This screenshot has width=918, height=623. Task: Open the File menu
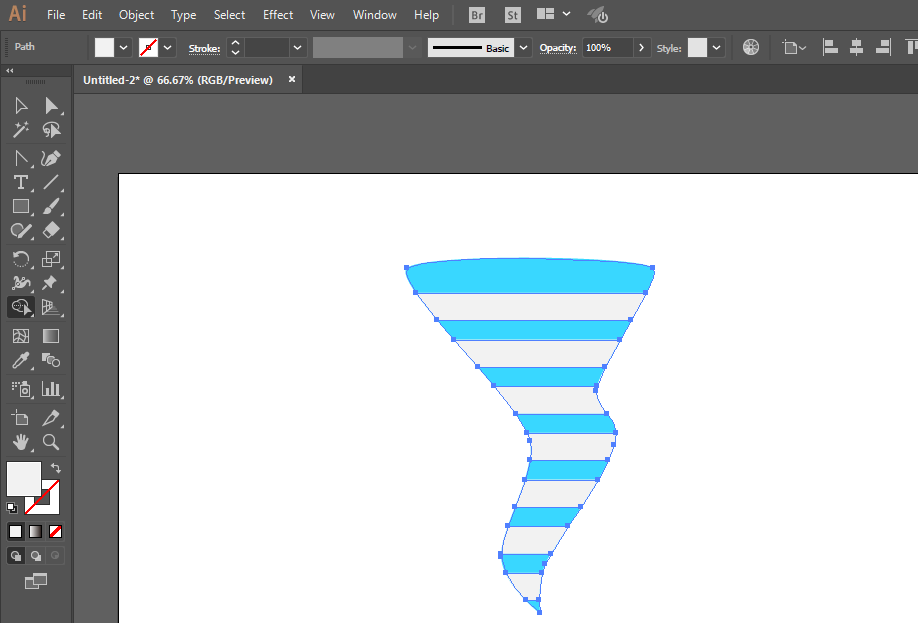tap(56, 15)
